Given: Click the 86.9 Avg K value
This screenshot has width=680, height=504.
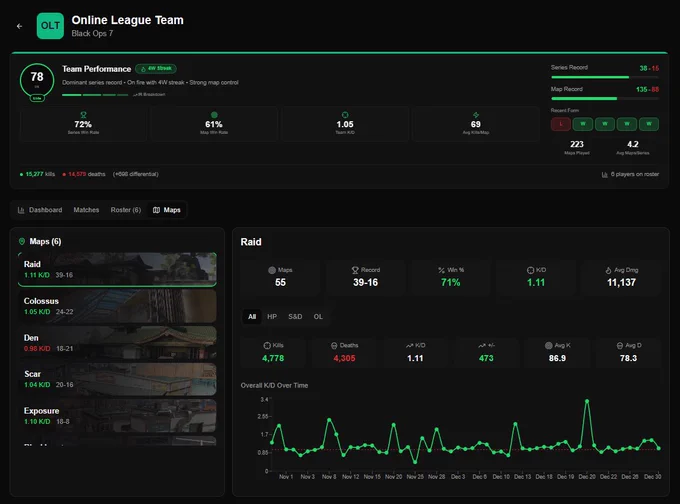Looking at the screenshot, I should pos(557,358).
